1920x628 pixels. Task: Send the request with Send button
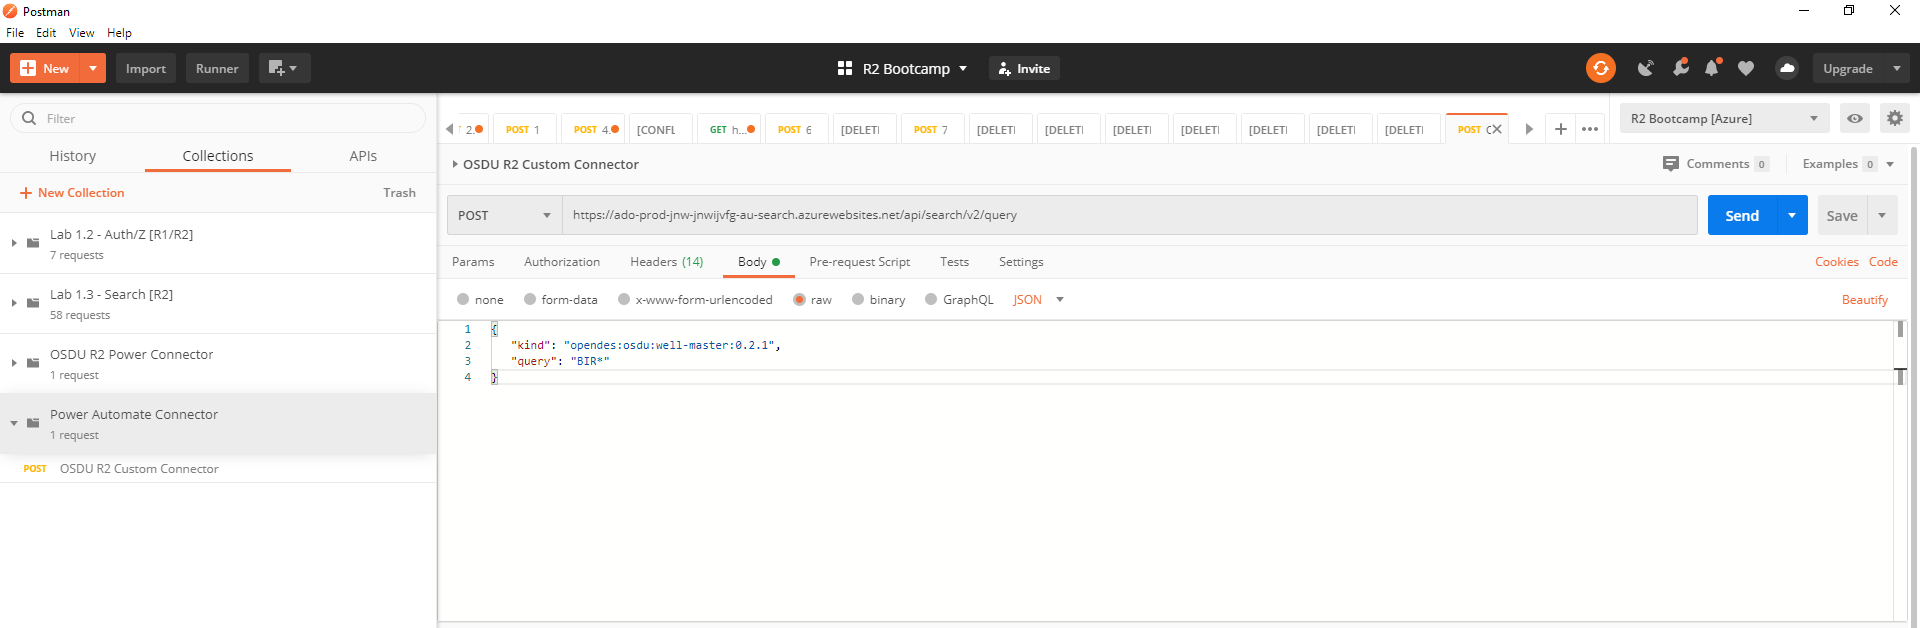click(1742, 215)
